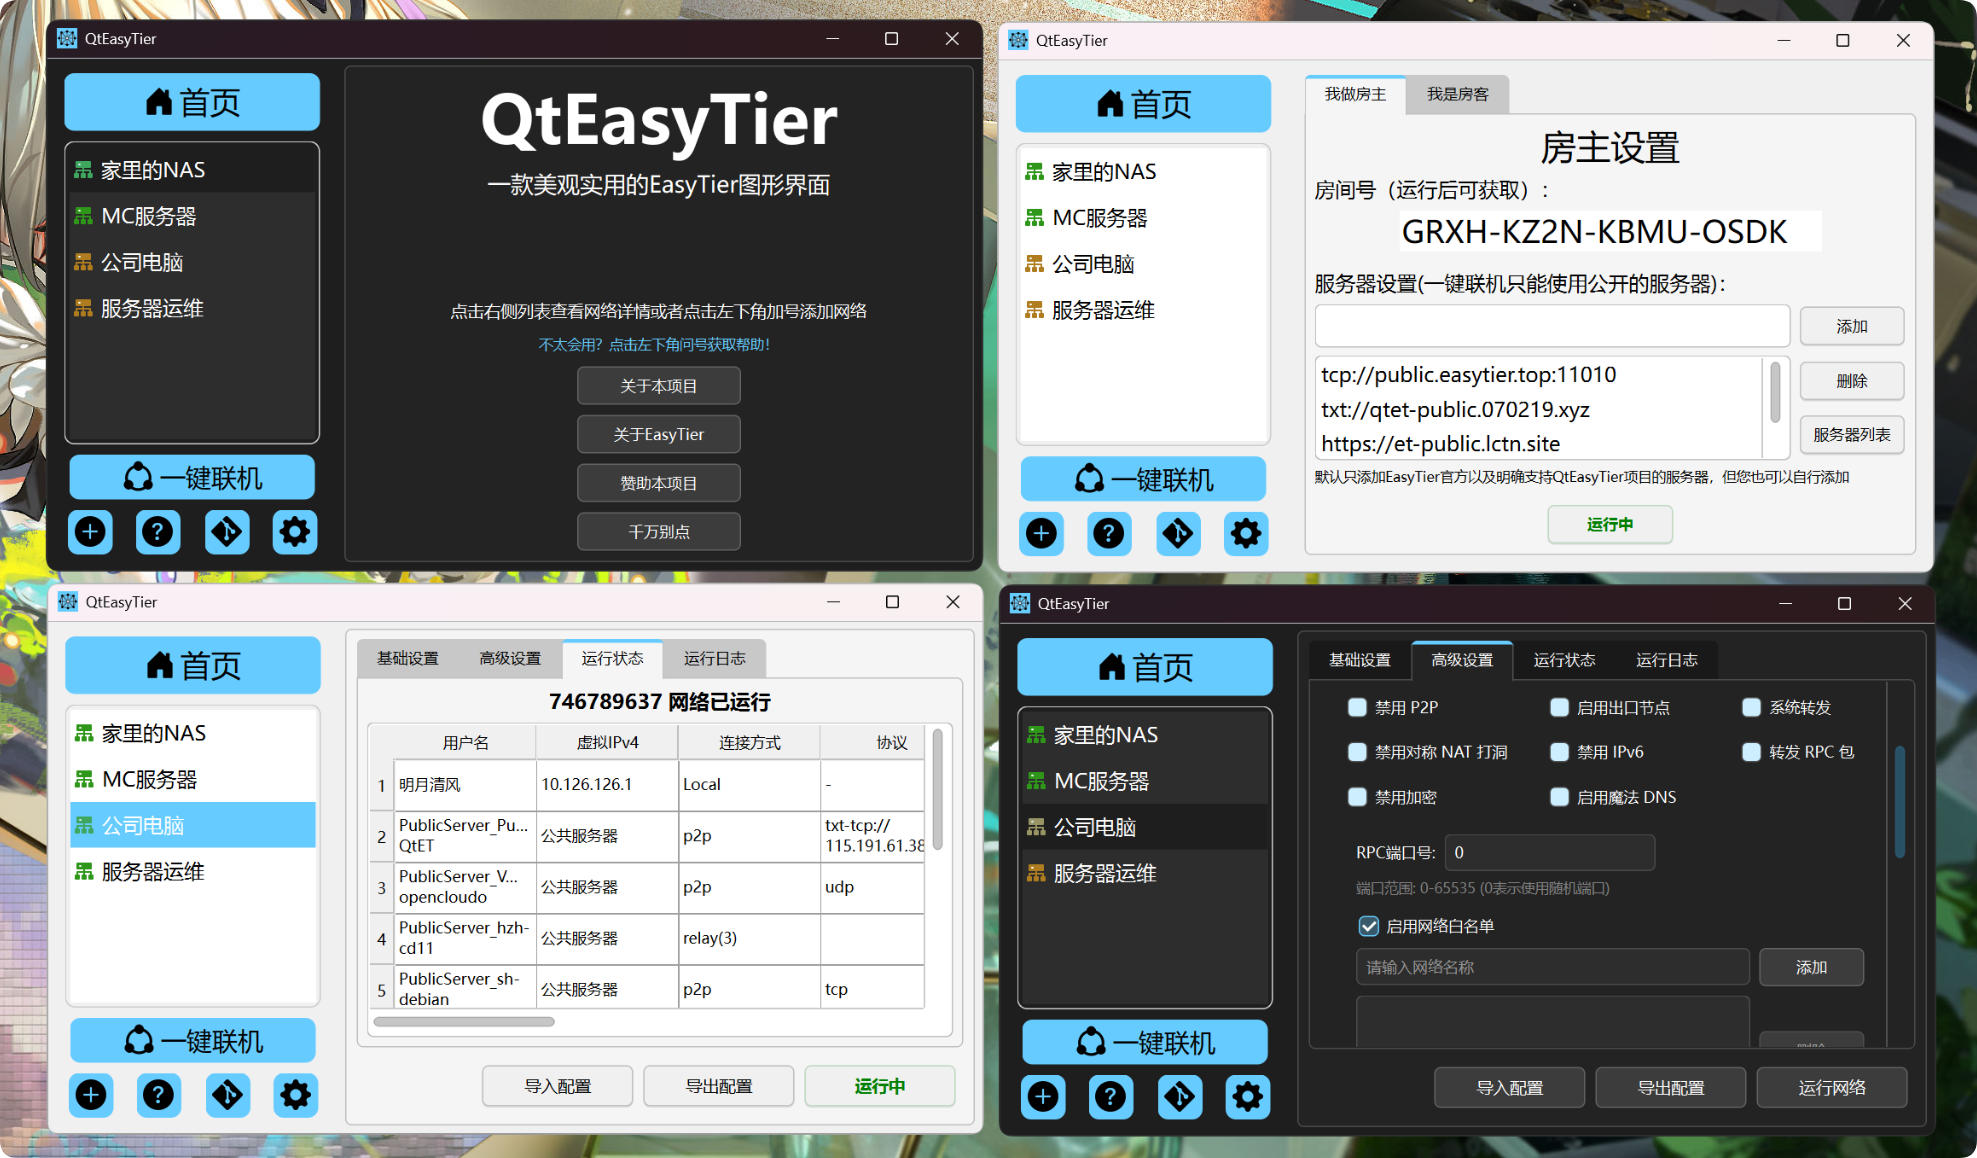Click 首页 home button in bottom-right window

tap(1145, 667)
